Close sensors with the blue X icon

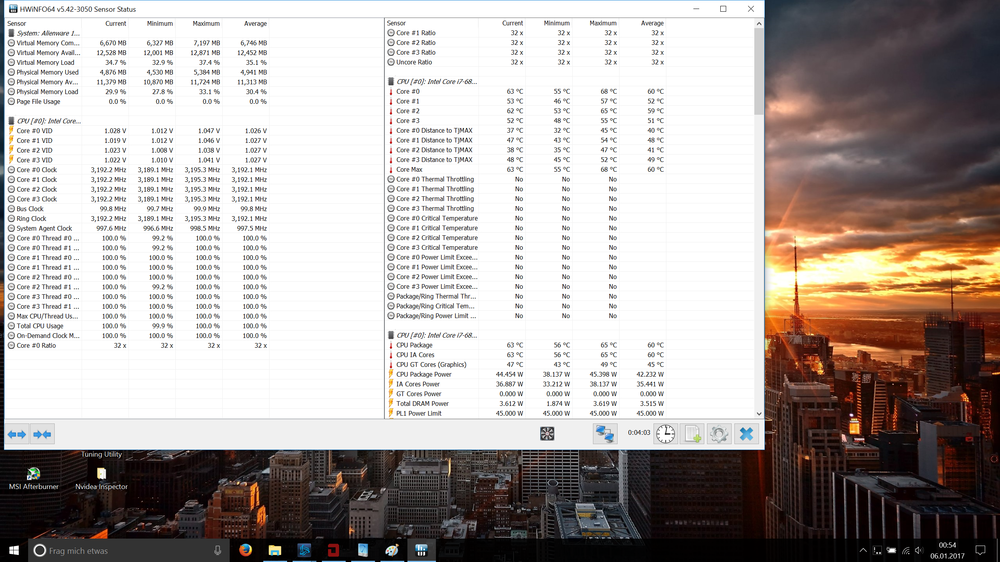click(745, 433)
